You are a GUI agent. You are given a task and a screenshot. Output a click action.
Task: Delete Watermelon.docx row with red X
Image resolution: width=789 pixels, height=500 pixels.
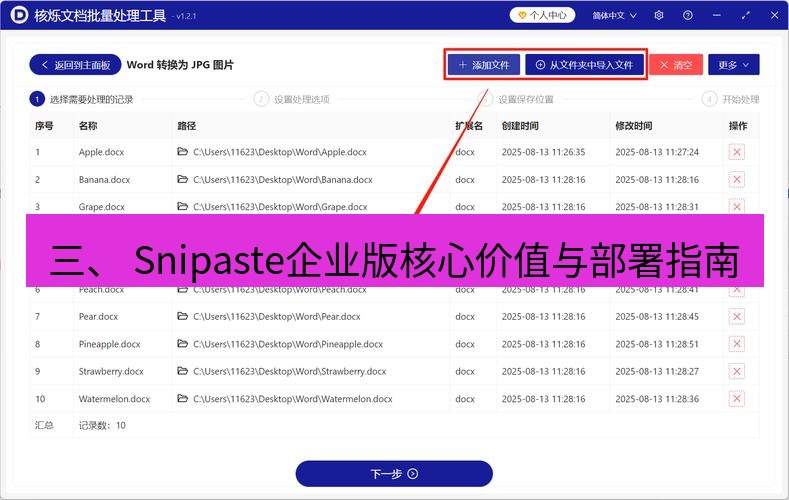(x=736, y=399)
